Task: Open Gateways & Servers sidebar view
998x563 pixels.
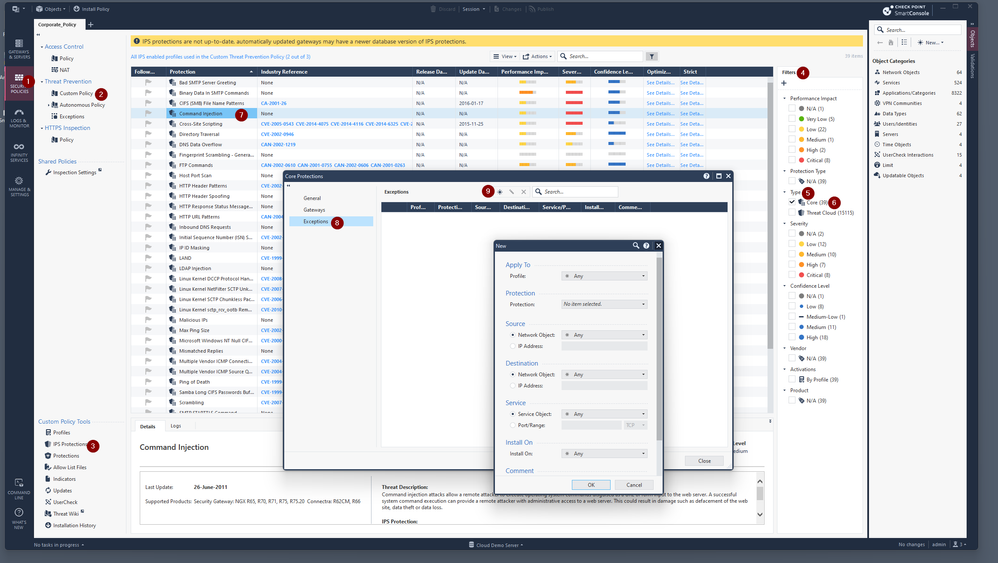Action: point(18,48)
